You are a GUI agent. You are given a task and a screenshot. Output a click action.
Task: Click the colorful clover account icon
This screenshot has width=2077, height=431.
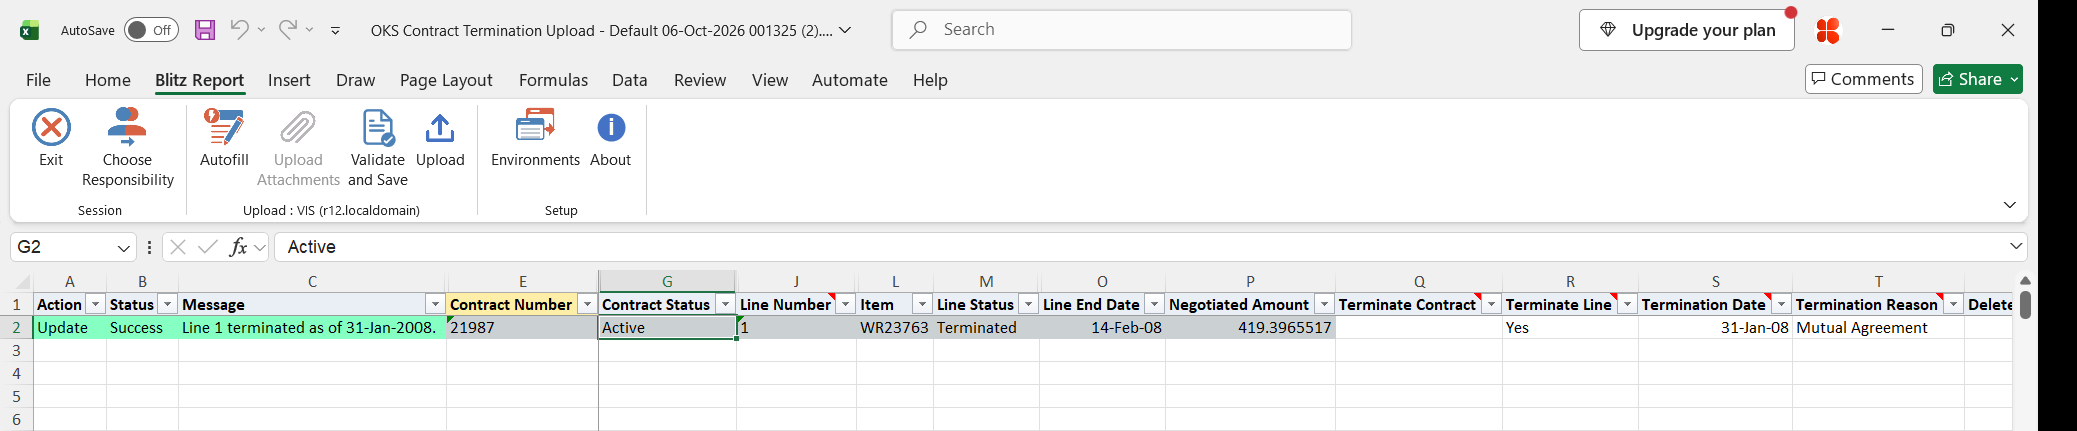pos(1828,30)
